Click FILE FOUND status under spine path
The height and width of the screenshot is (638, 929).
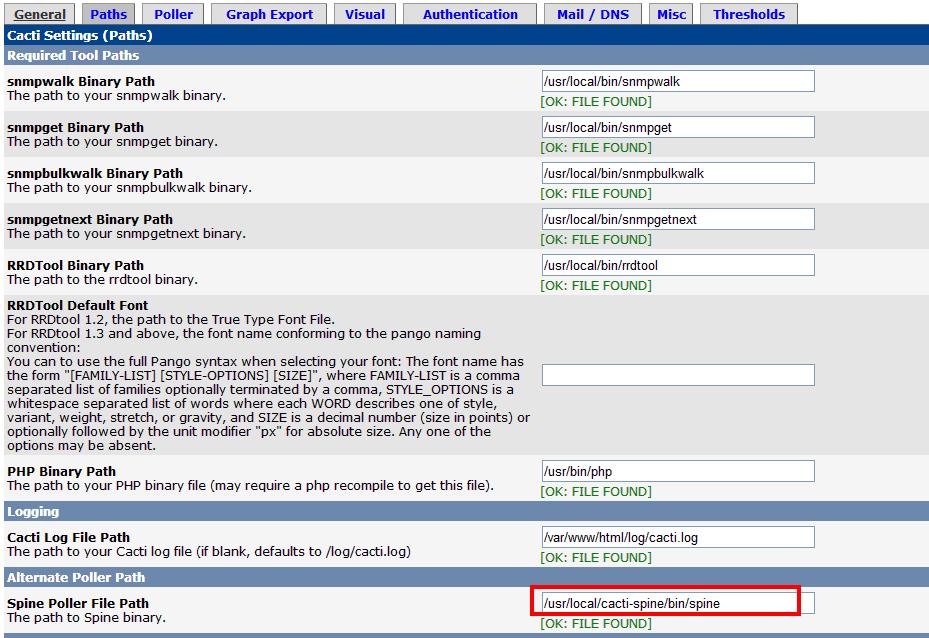tap(596, 623)
